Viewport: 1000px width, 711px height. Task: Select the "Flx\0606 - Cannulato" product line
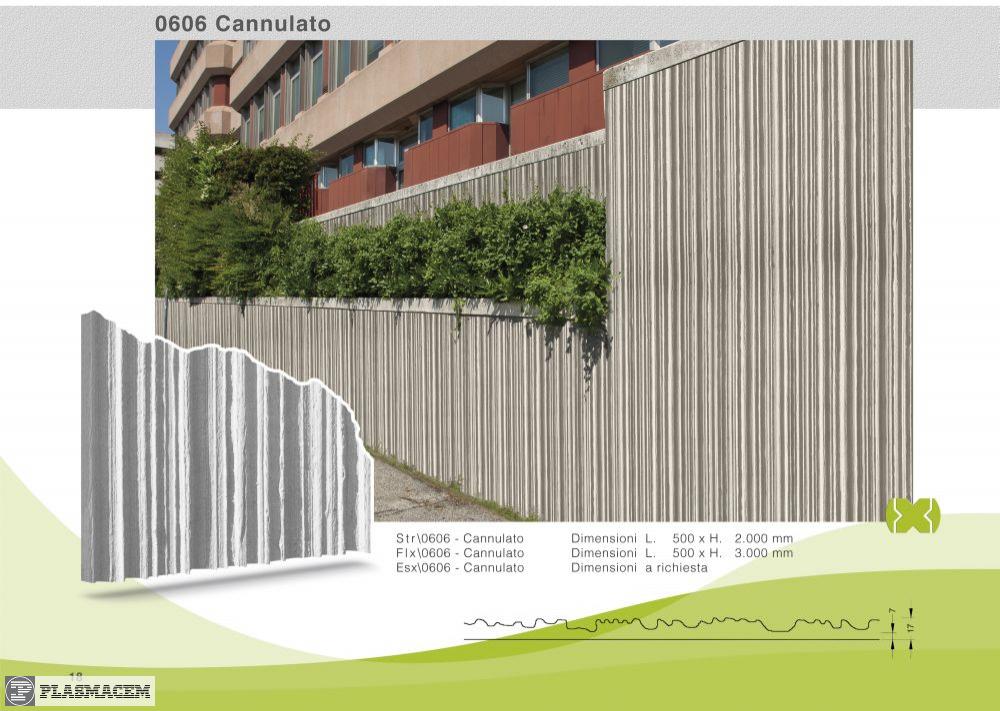tap(460, 553)
